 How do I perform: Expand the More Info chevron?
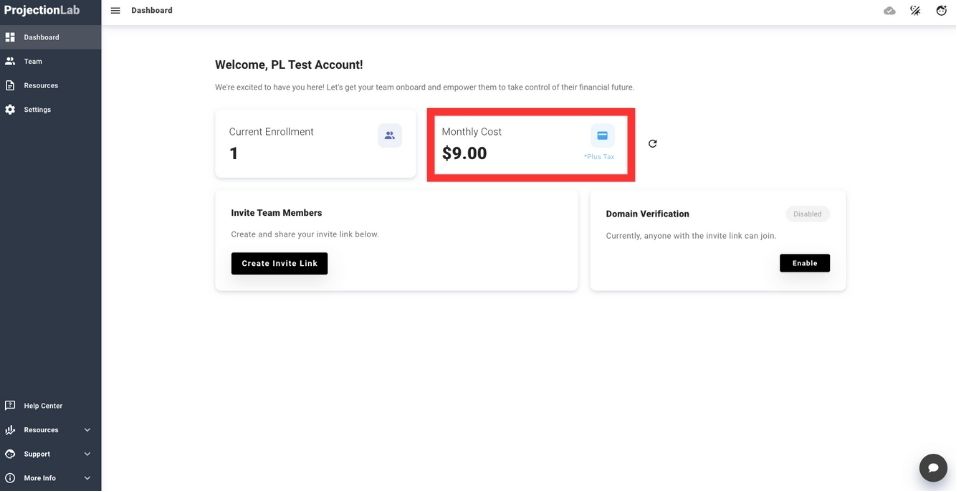pos(87,478)
